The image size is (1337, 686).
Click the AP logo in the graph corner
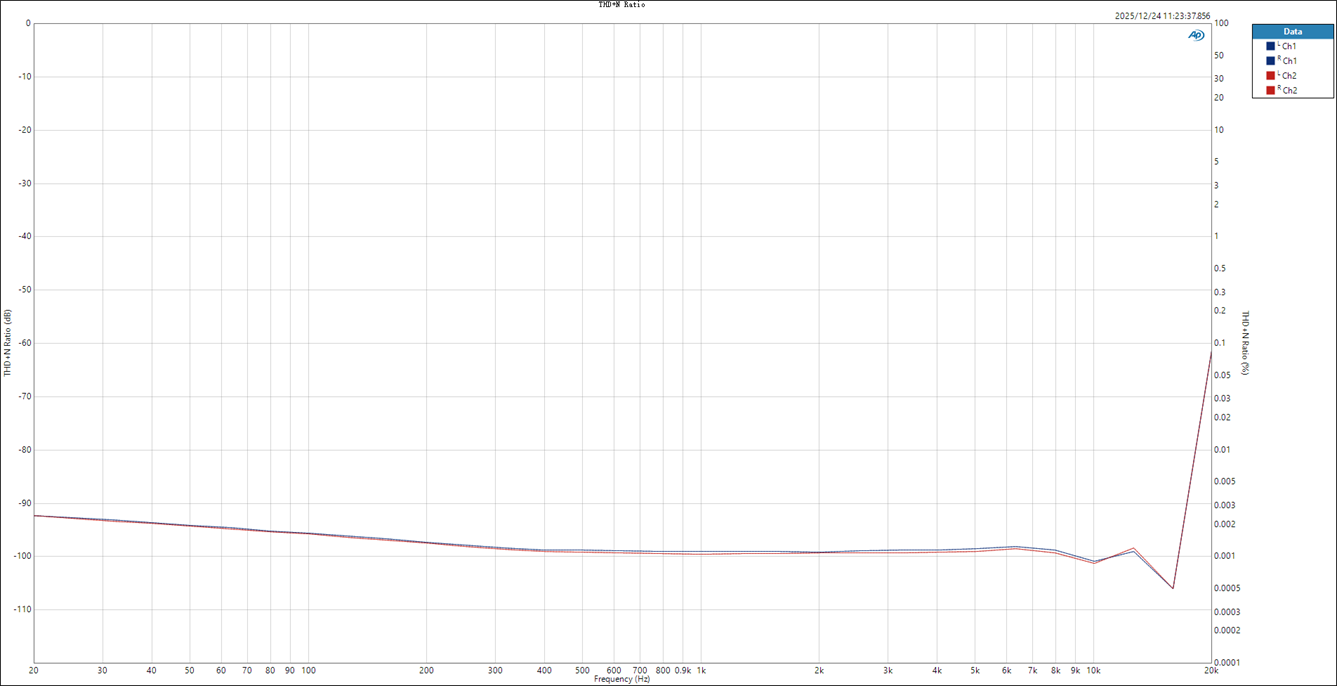point(1196,35)
